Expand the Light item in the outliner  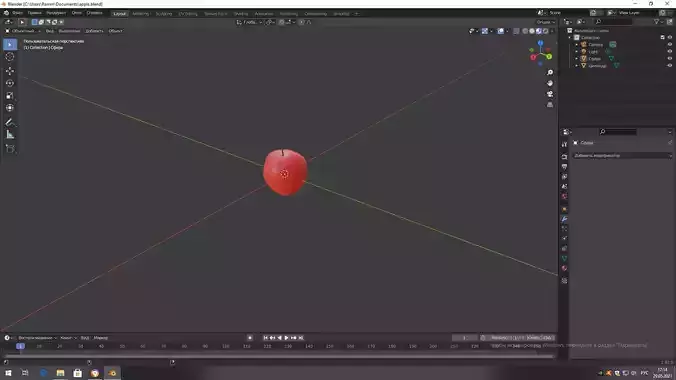(577, 51)
